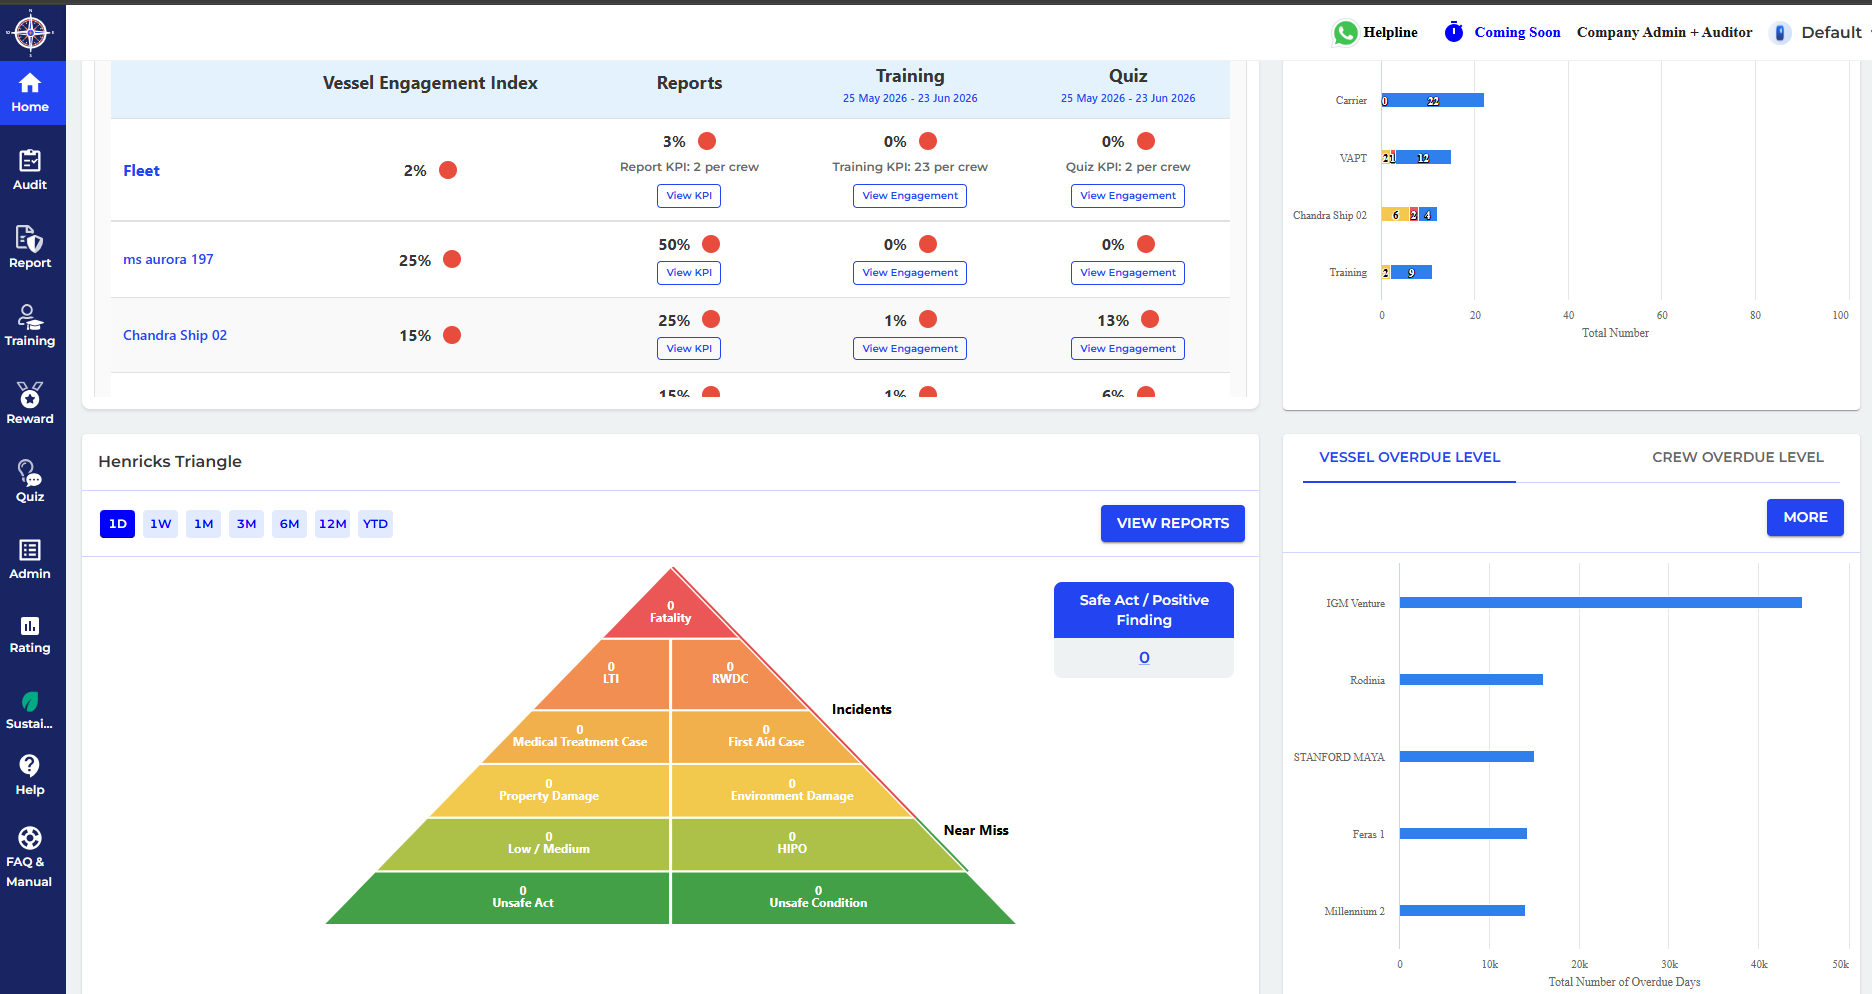The image size is (1872, 994).
Task: Open the Chandra Ship 02 vessel link
Action: pyautogui.click(x=175, y=335)
